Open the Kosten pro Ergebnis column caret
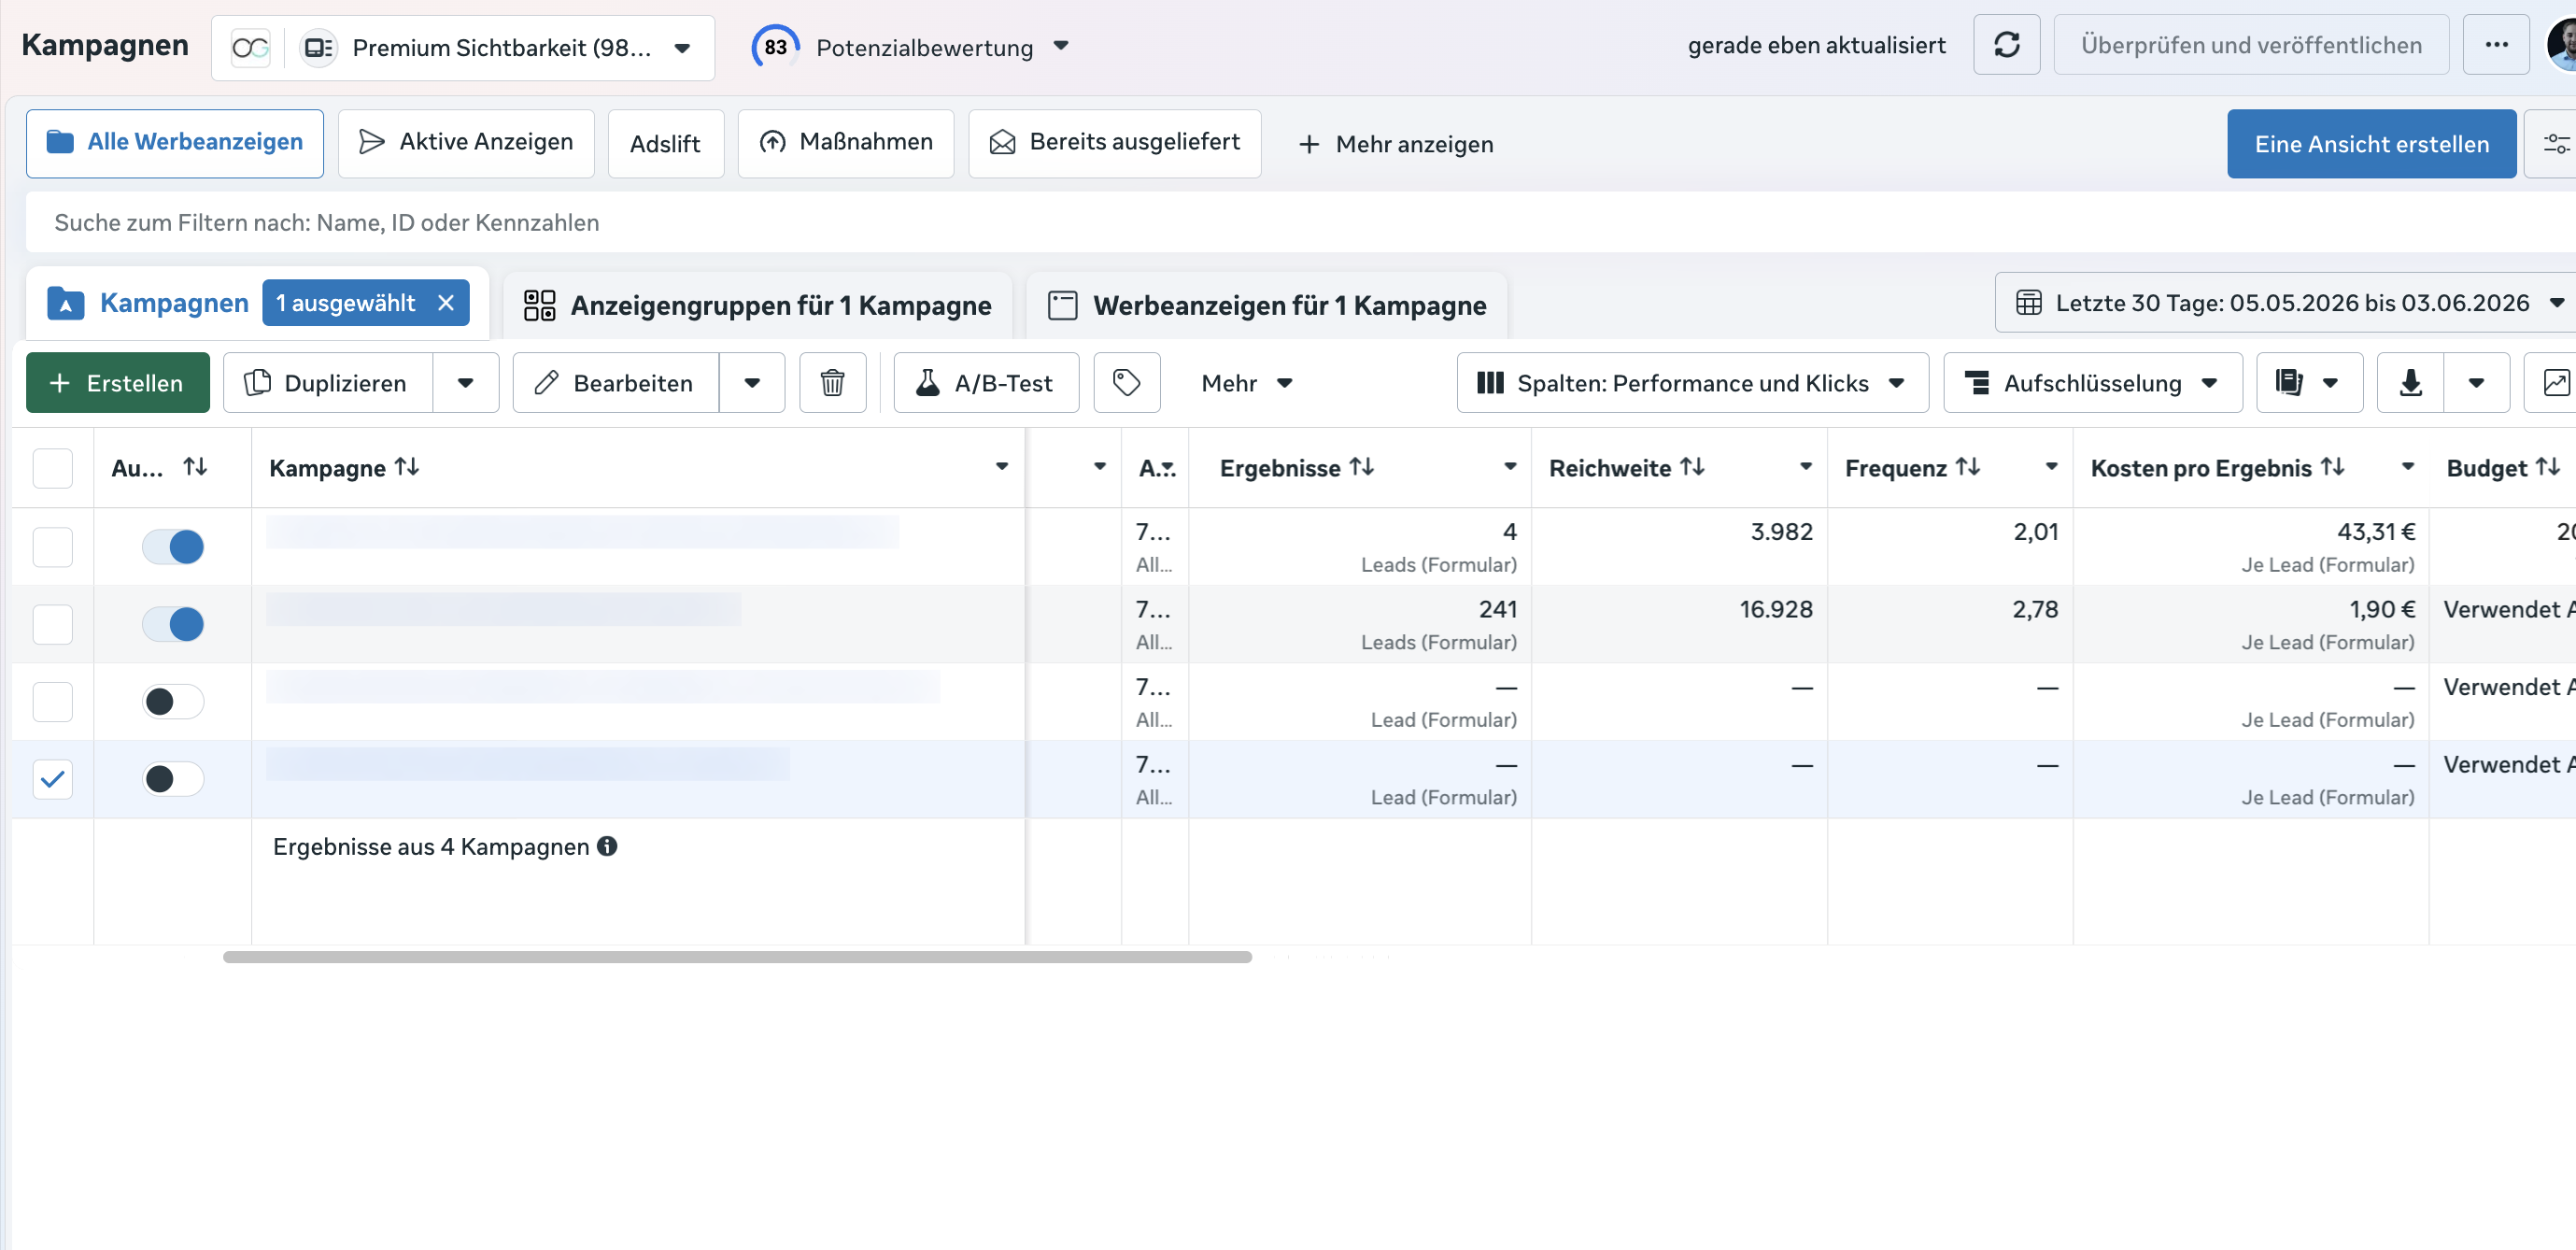Screen dimensions: 2576x1250 point(2408,467)
